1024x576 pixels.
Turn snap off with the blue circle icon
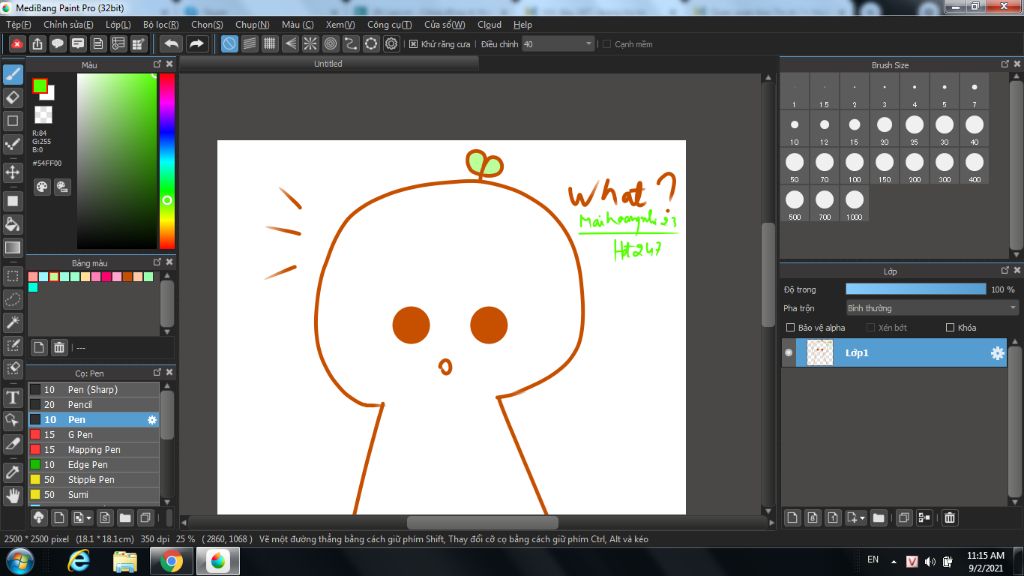[229, 44]
